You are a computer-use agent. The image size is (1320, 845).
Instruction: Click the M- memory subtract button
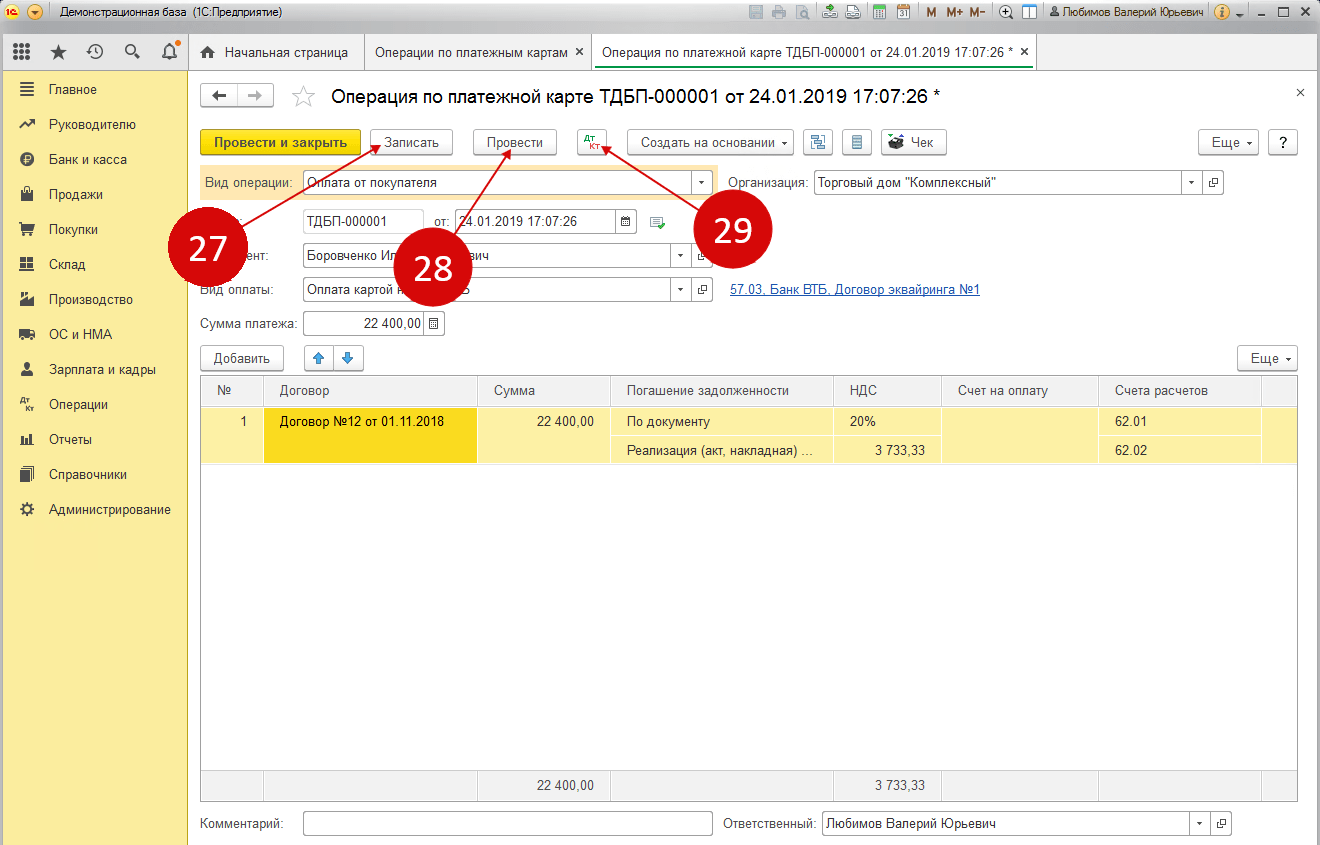pos(977,12)
